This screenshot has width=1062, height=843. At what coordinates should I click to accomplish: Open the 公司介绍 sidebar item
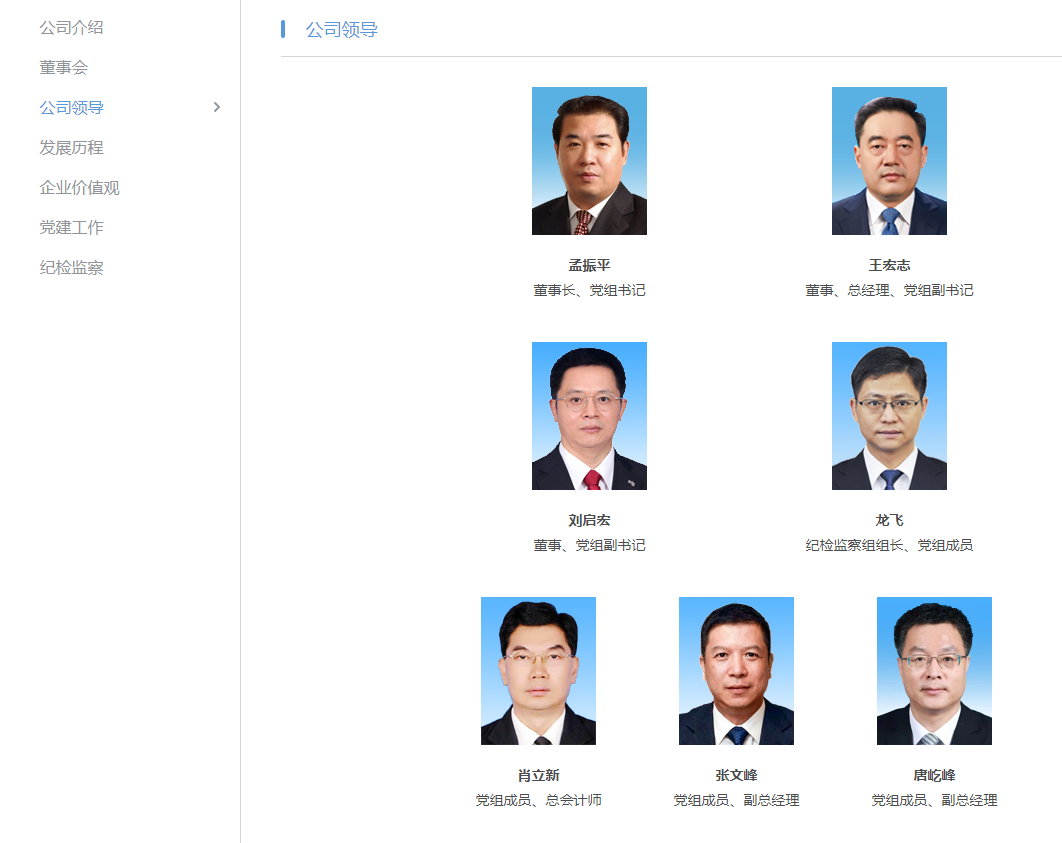(x=71, y=28)
